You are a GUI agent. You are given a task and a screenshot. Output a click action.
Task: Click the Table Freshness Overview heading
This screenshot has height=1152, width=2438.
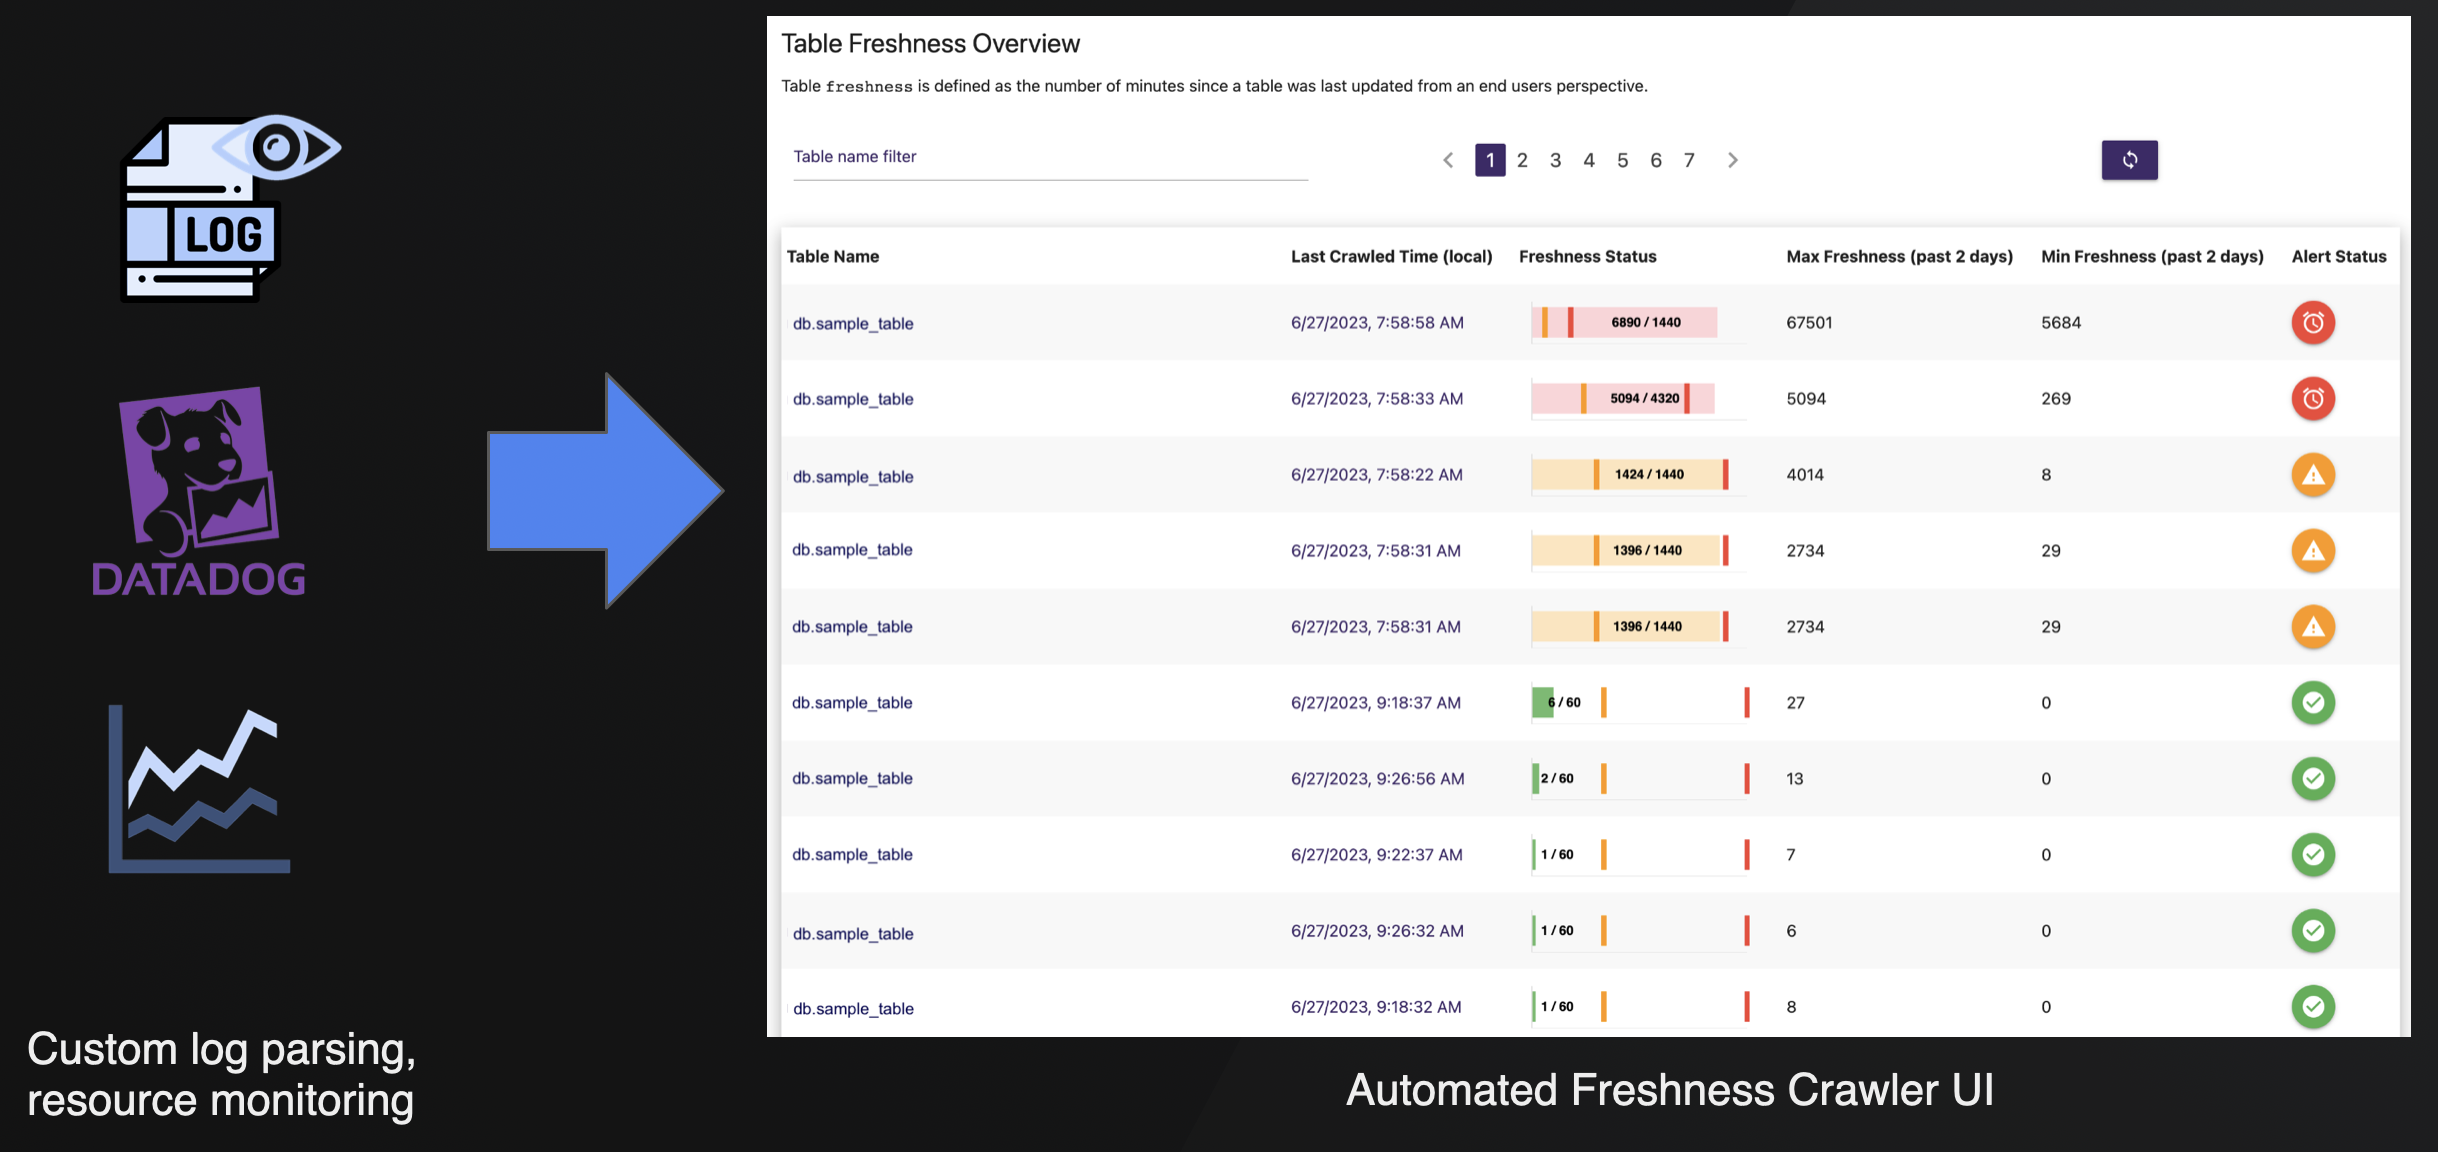tap(930, 44)
